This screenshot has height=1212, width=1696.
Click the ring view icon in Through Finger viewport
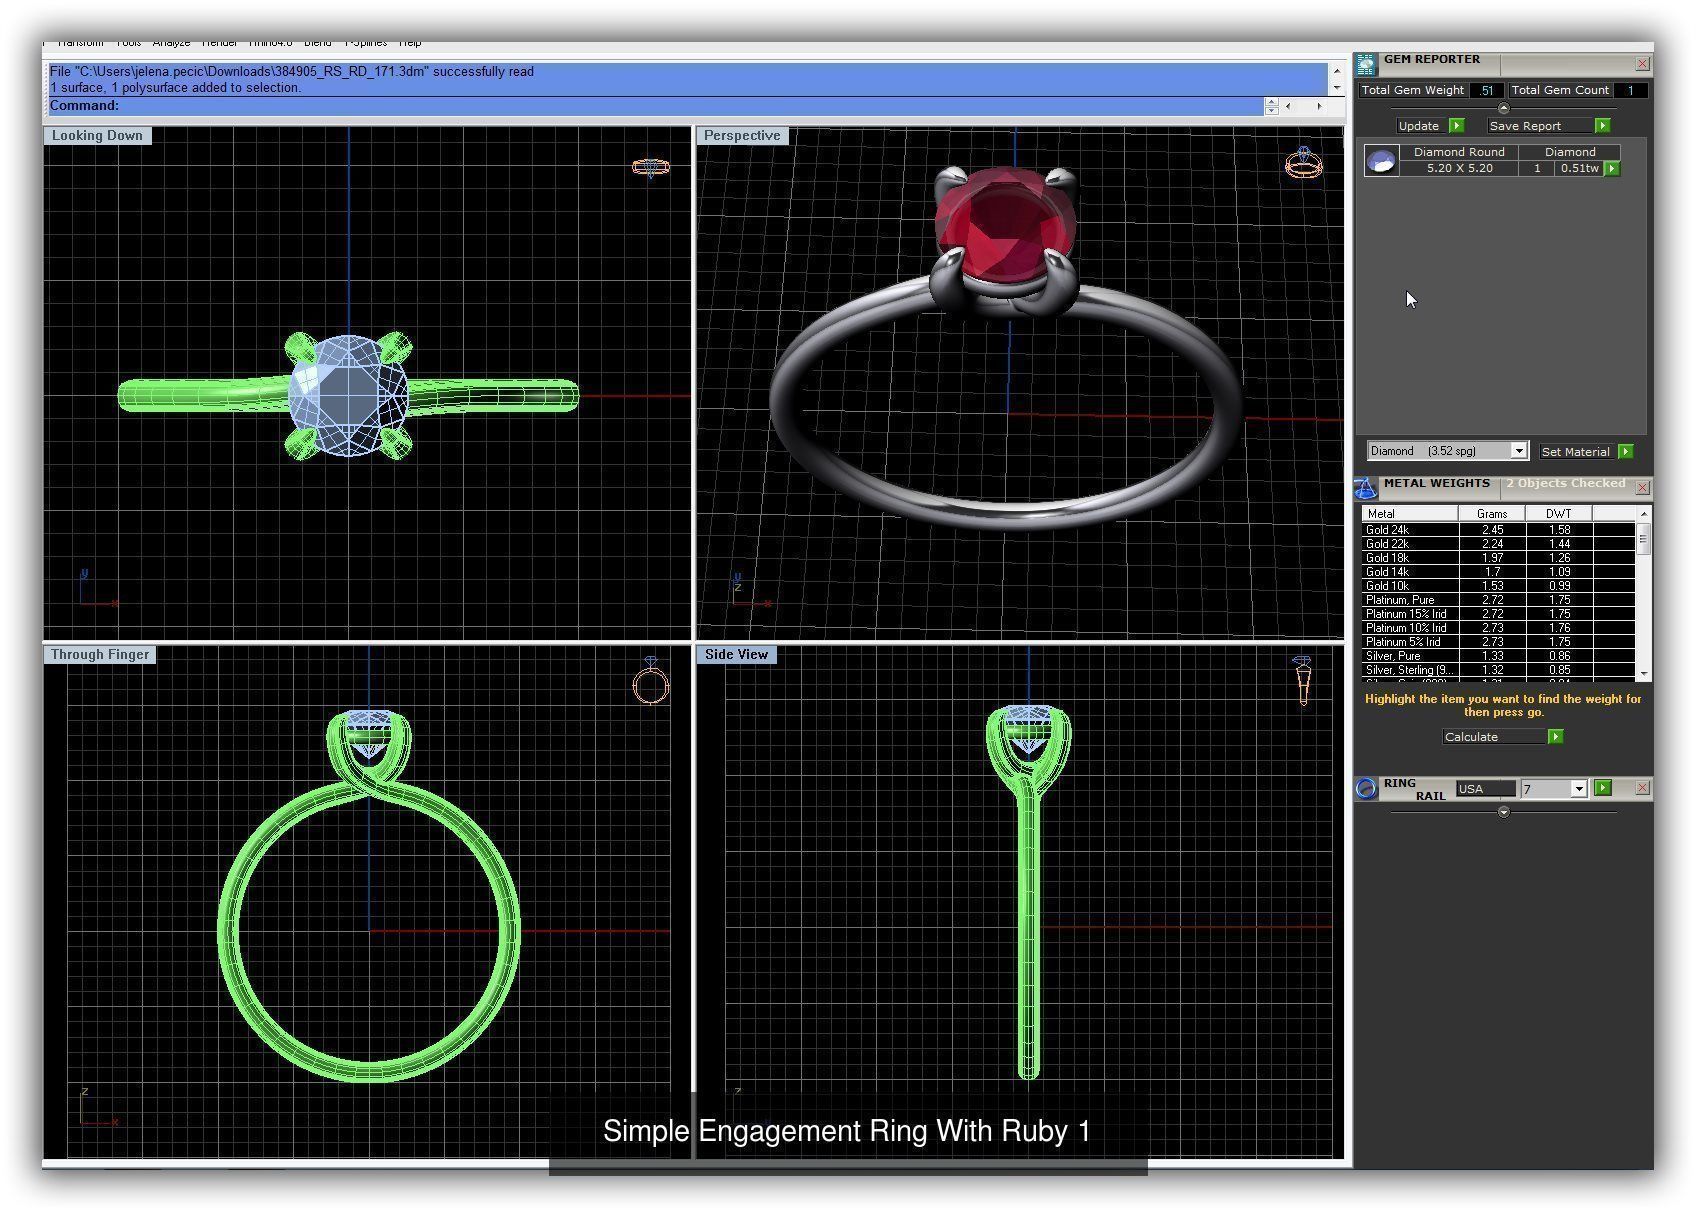[x=651, y=682]
